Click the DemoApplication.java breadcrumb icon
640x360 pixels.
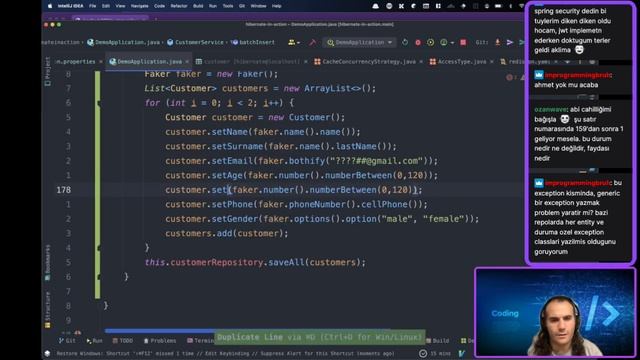pyautogui.click(x=91, y=42)
